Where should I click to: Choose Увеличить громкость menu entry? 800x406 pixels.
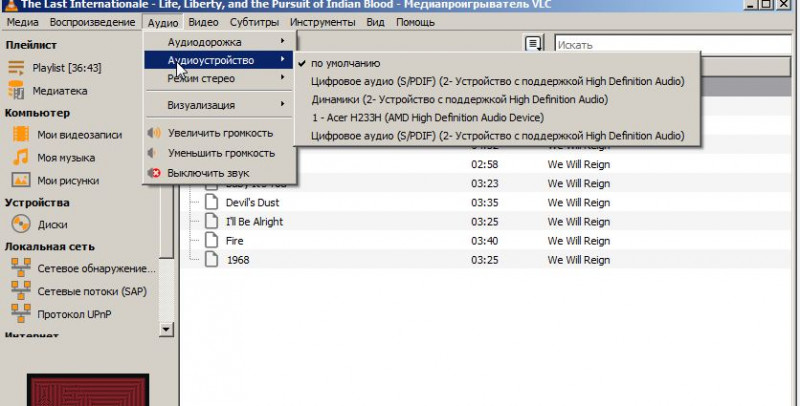219,133
